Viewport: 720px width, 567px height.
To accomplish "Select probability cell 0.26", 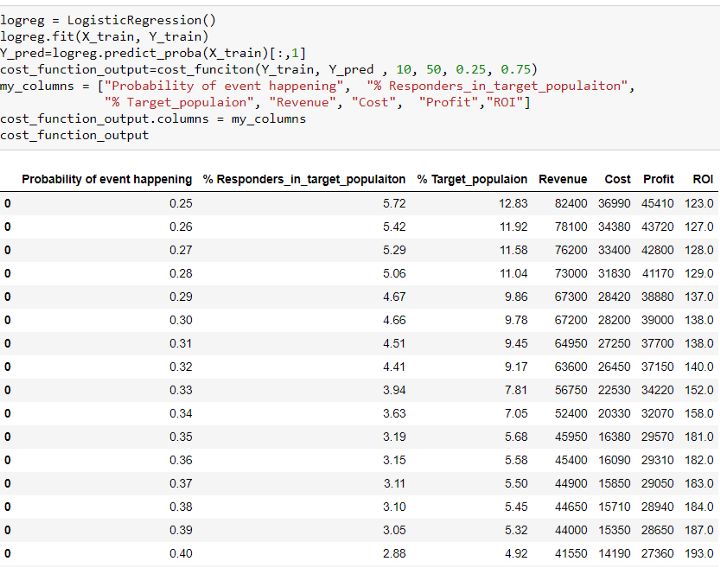I will [x=181, y=227].
